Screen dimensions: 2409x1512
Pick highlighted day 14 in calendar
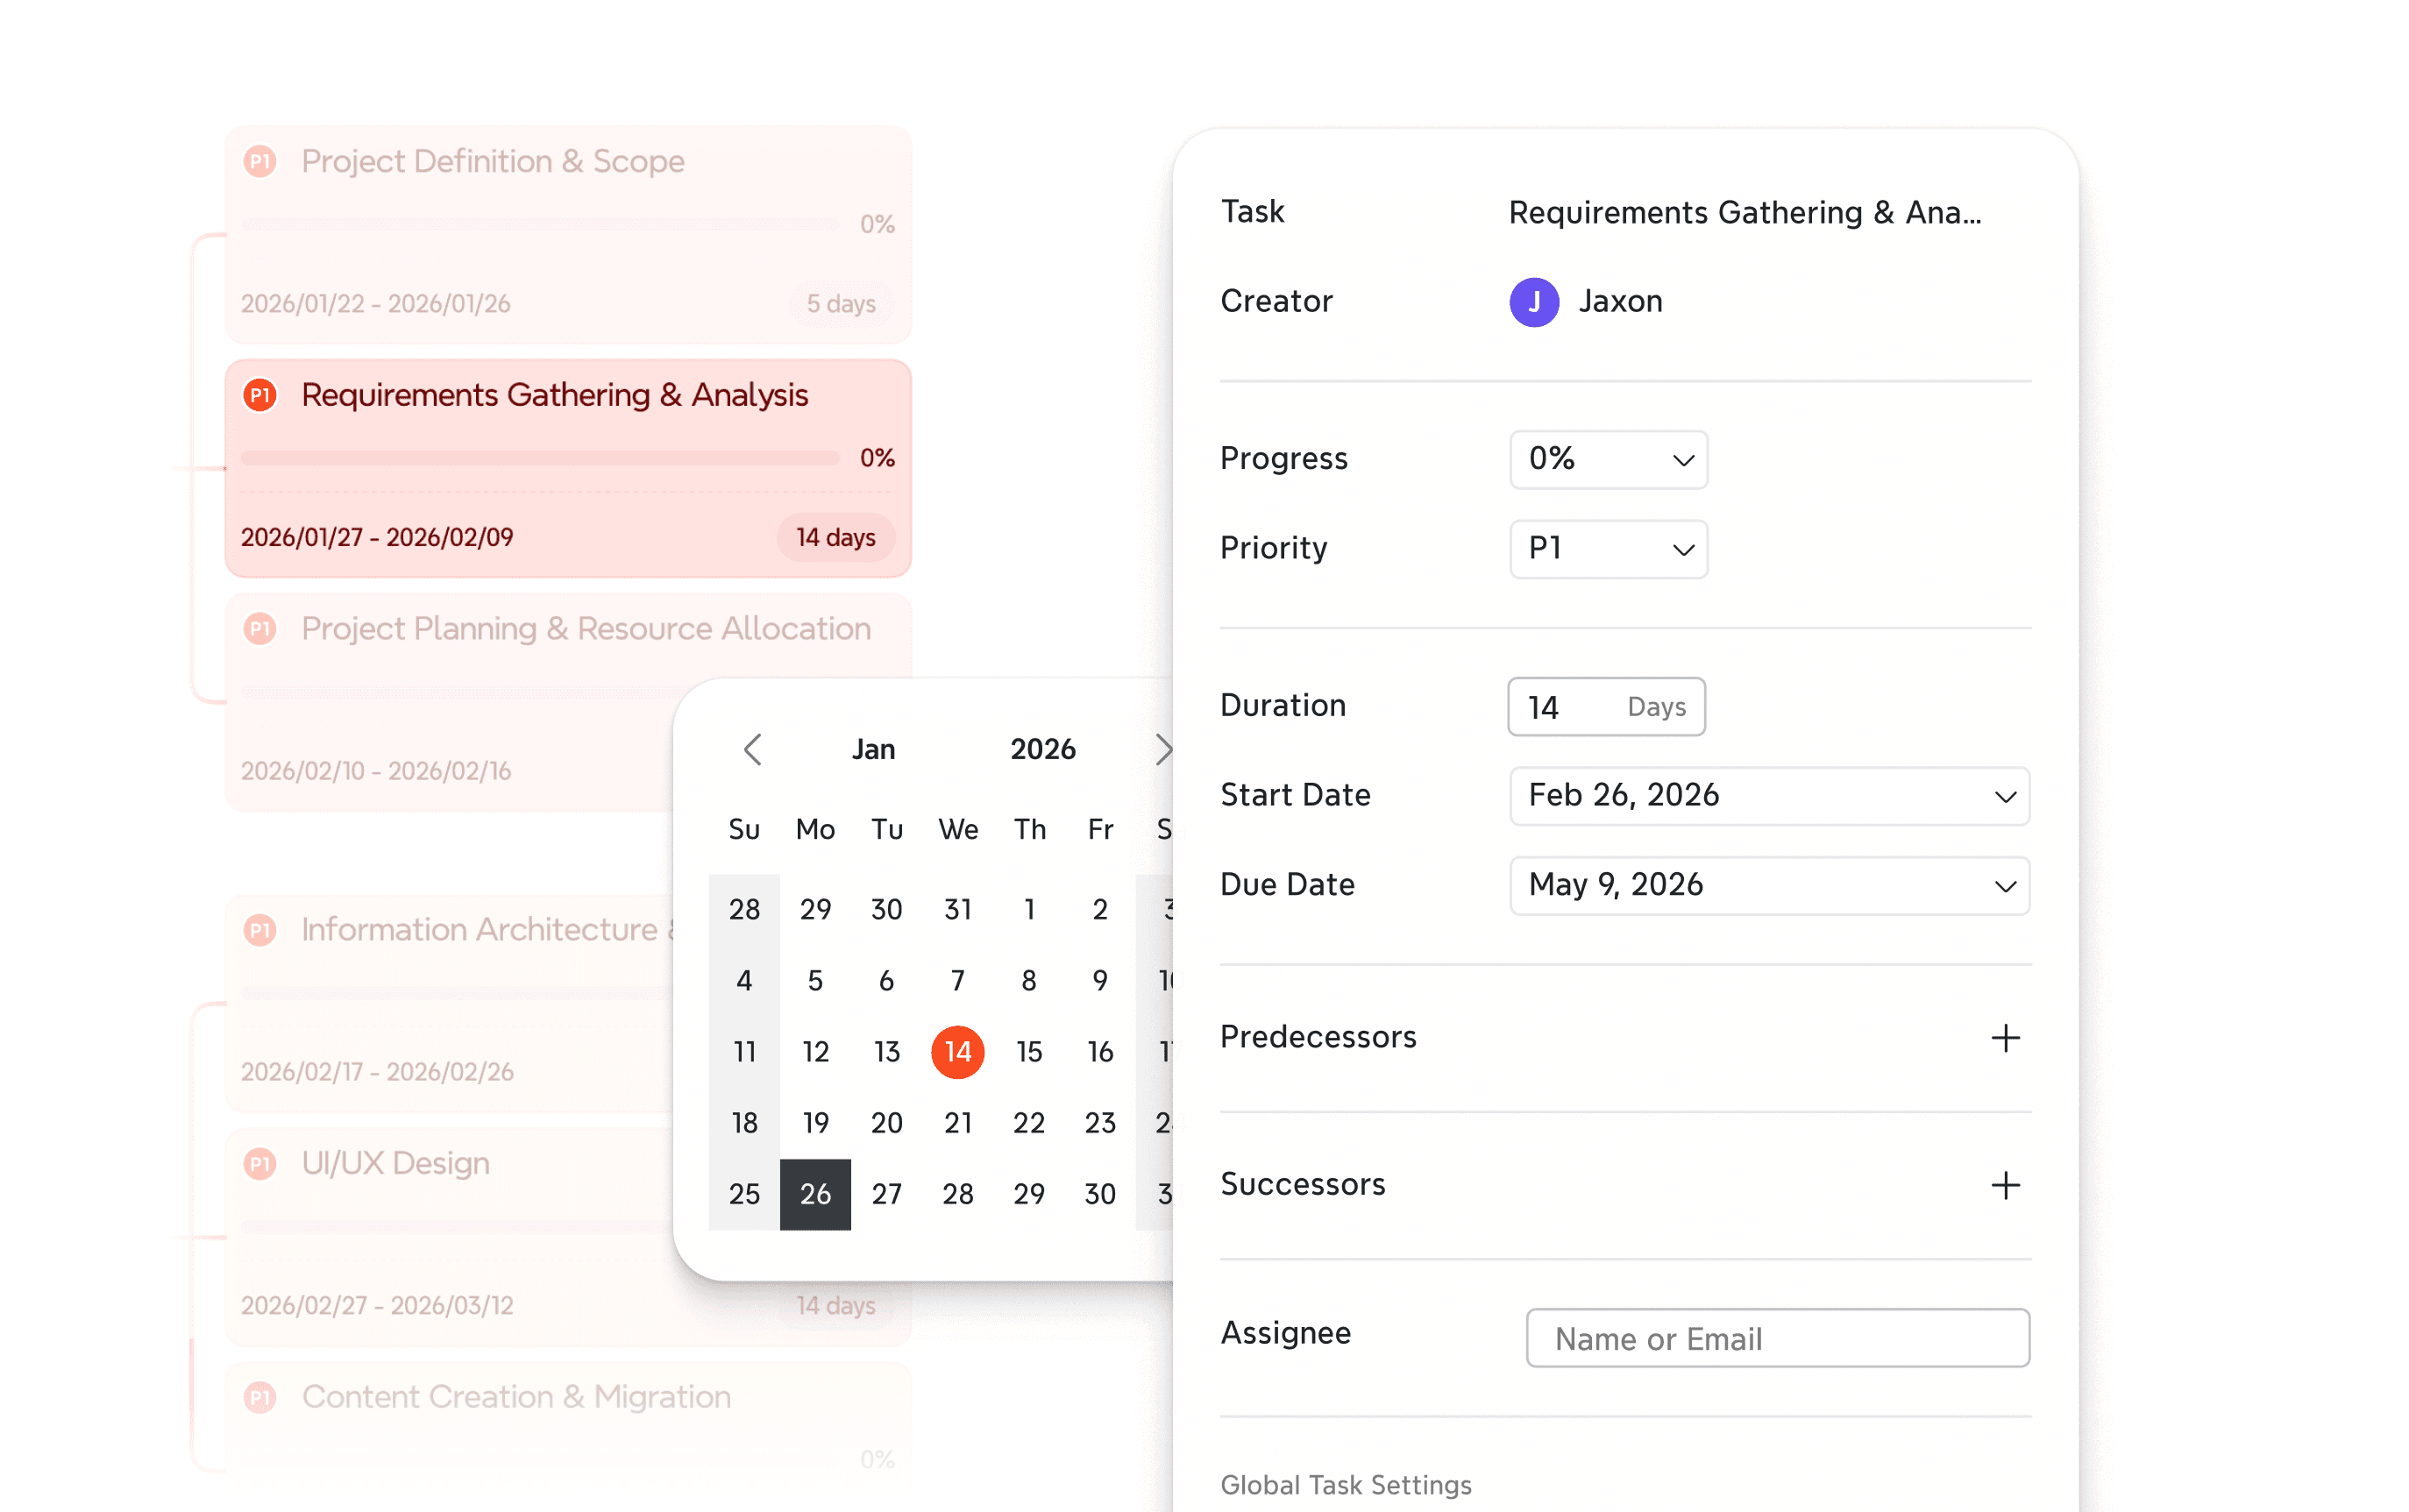tap(957, 1052)
